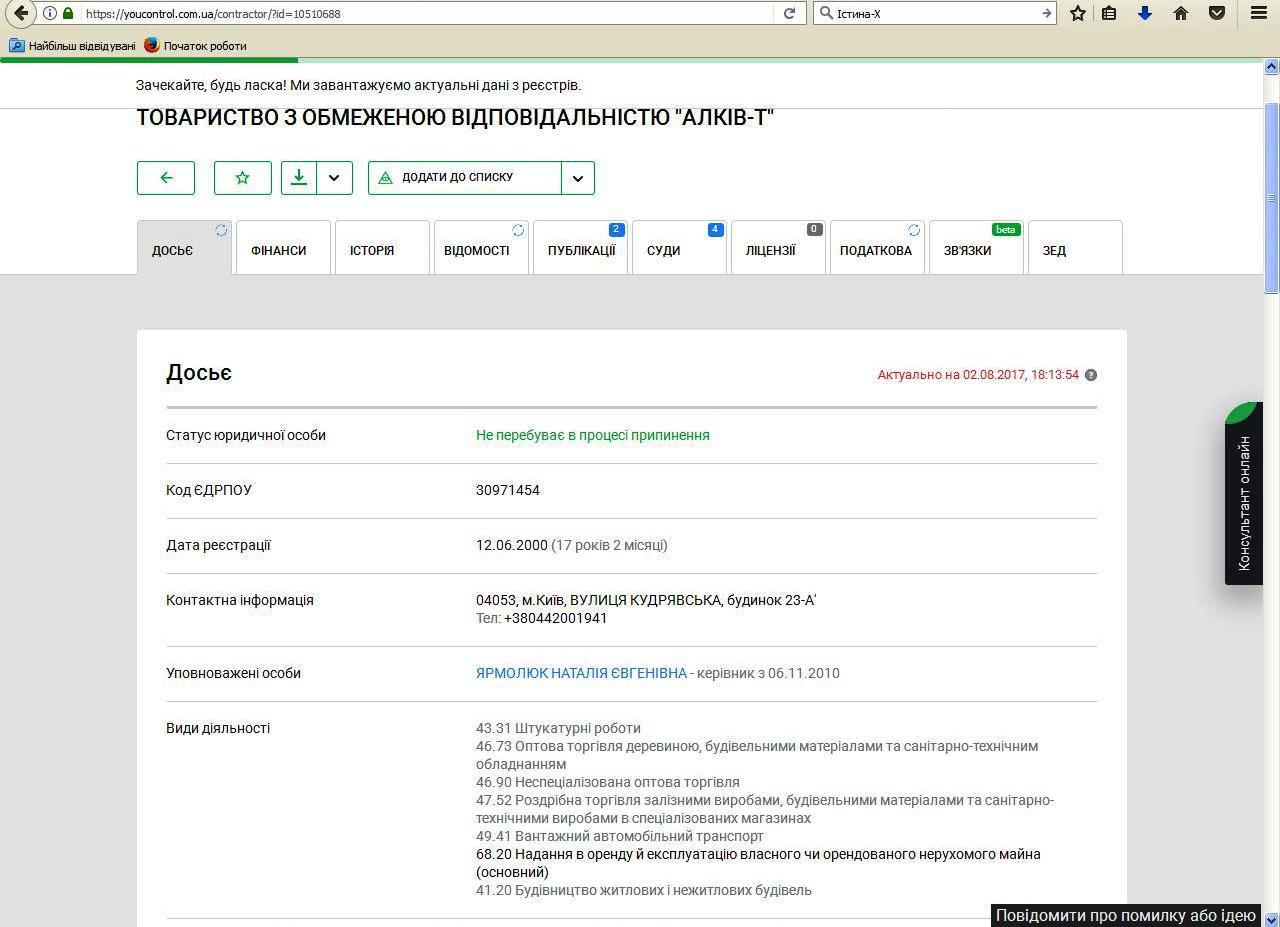Click the green back arrow button
Image resolution: width=1280 pixels, height=927 pixels.
[166, 178]
